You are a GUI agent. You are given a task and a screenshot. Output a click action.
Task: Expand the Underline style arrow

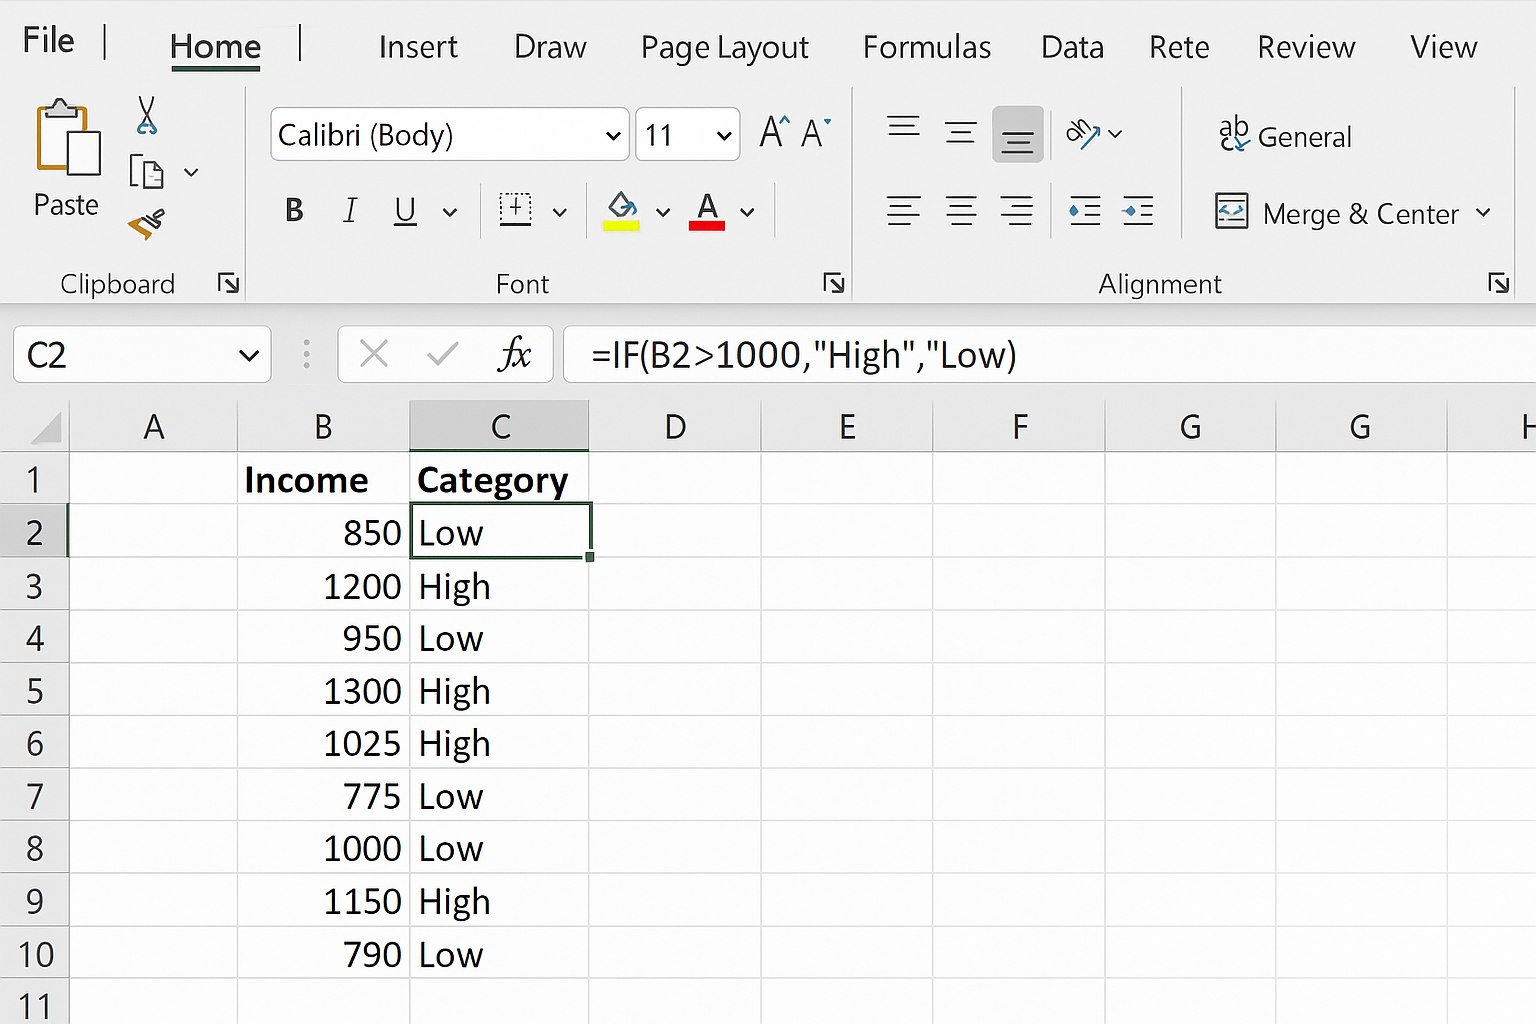click(450, 212)
